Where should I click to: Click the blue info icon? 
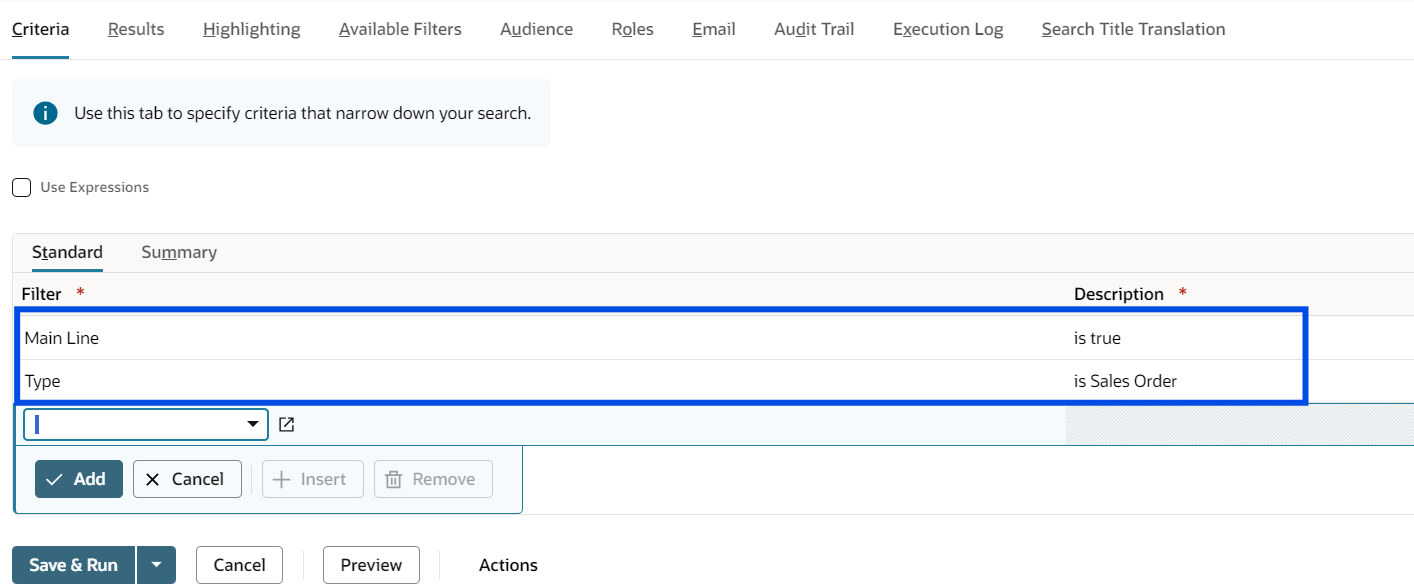(x=45, y=113)
